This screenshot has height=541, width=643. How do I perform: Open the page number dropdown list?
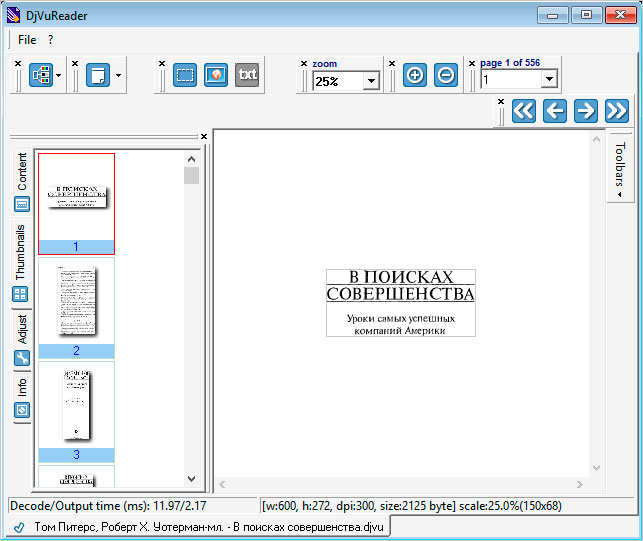[550, 79]
